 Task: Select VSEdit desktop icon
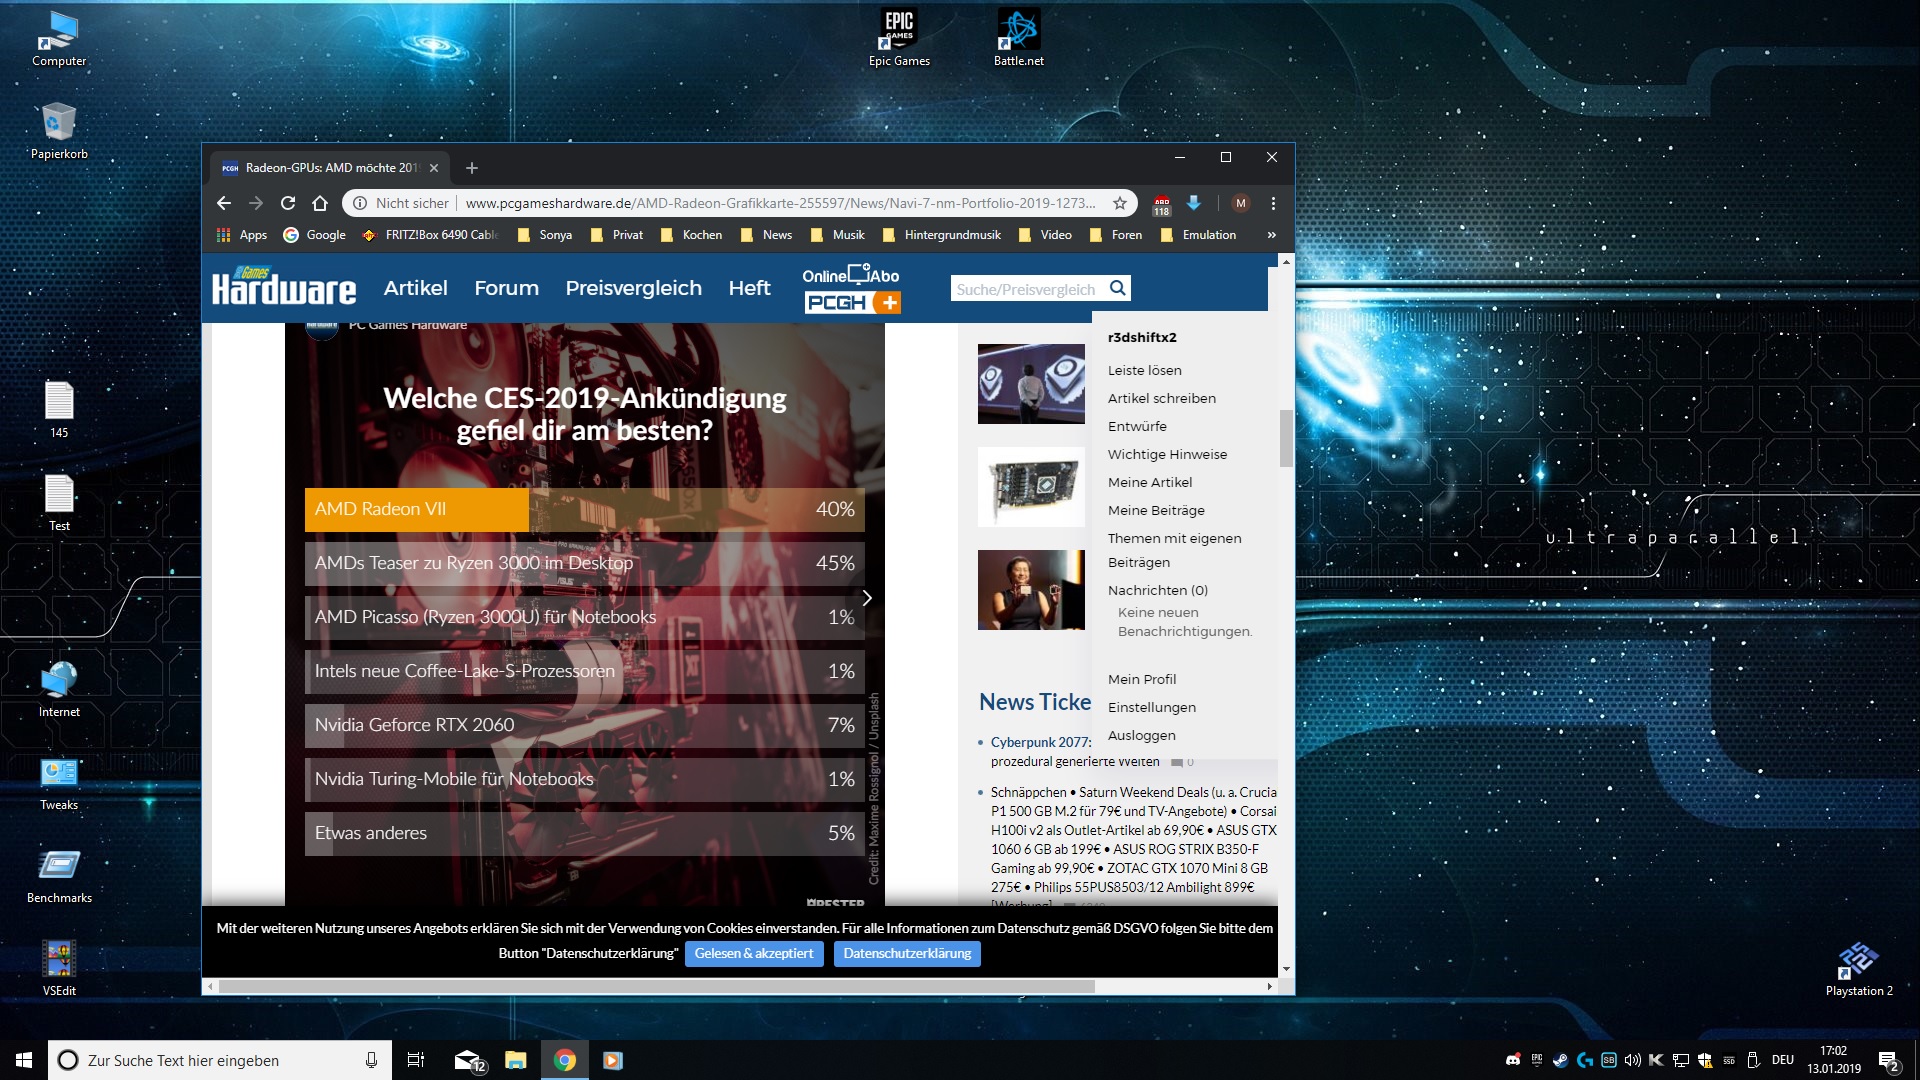(x=59, y=968)
